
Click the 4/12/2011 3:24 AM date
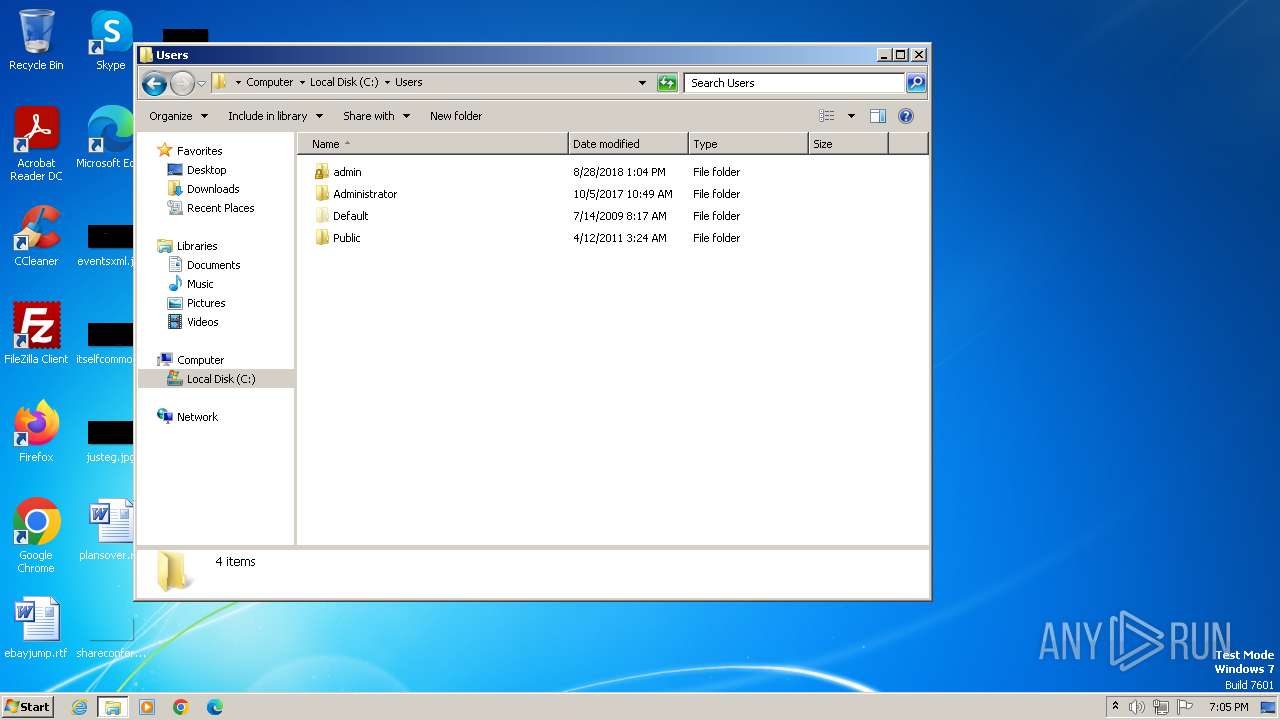619,238
